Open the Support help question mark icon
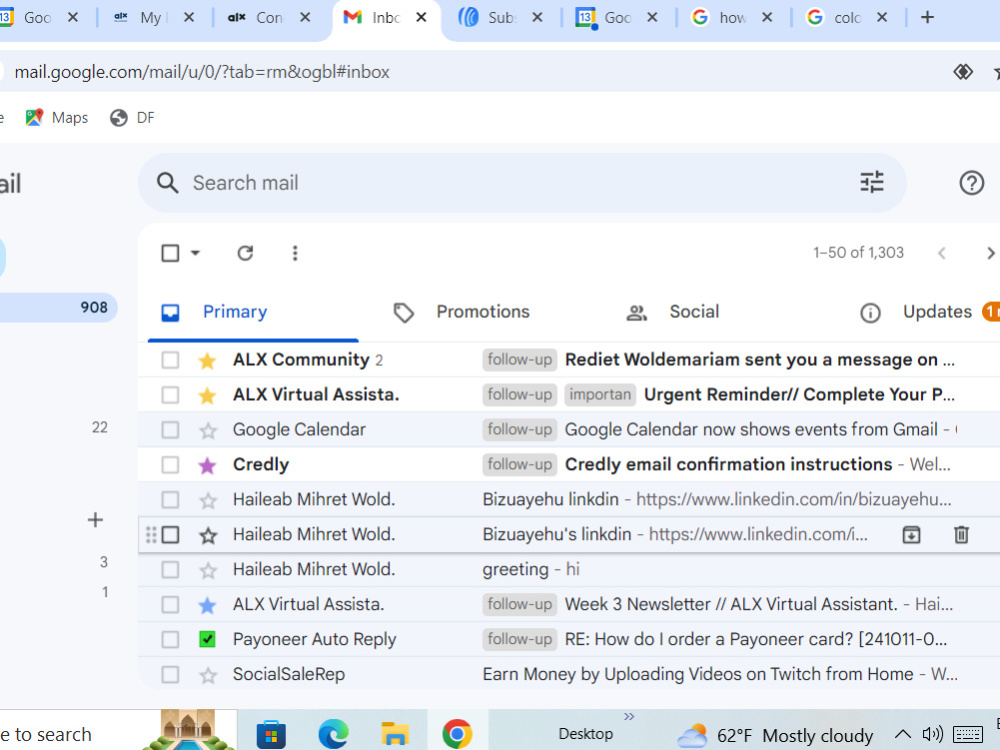 coord(971,183)
